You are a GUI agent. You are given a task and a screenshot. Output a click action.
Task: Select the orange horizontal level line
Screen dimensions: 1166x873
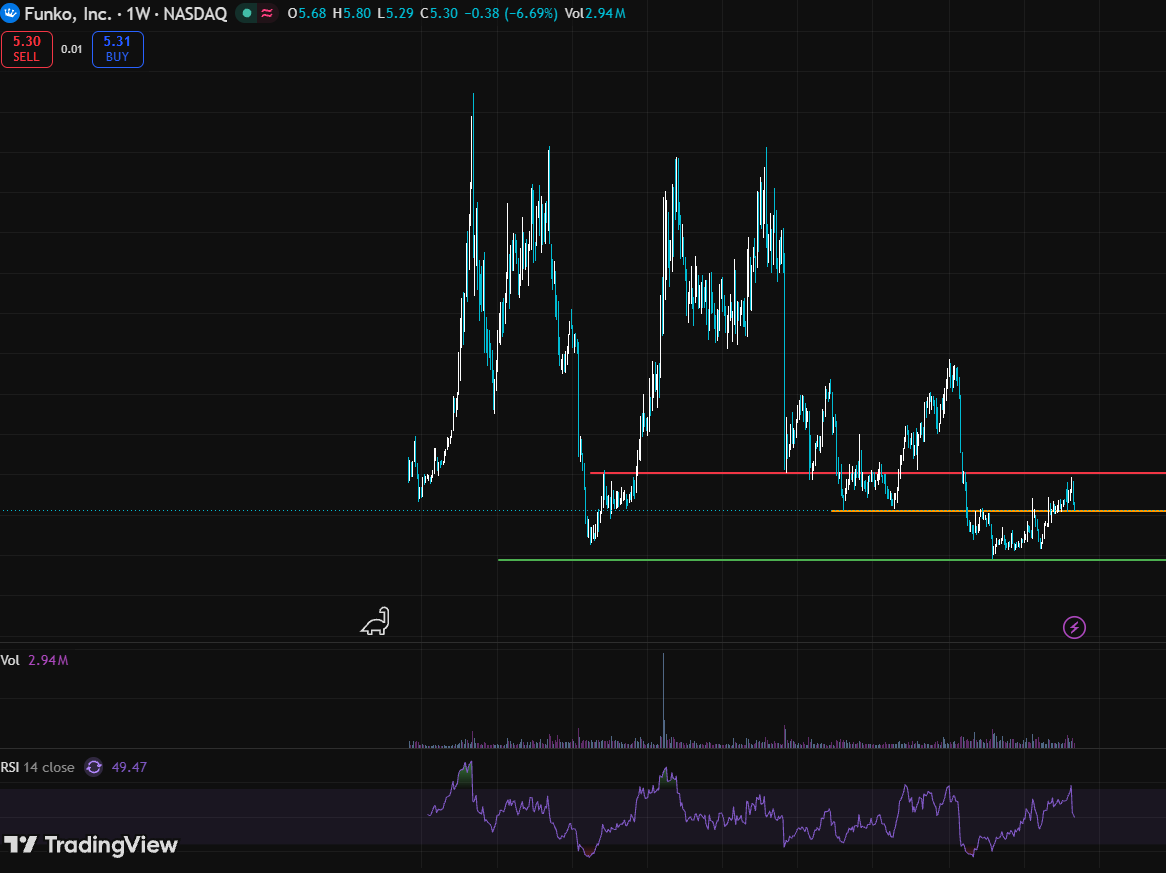[998, 511]
